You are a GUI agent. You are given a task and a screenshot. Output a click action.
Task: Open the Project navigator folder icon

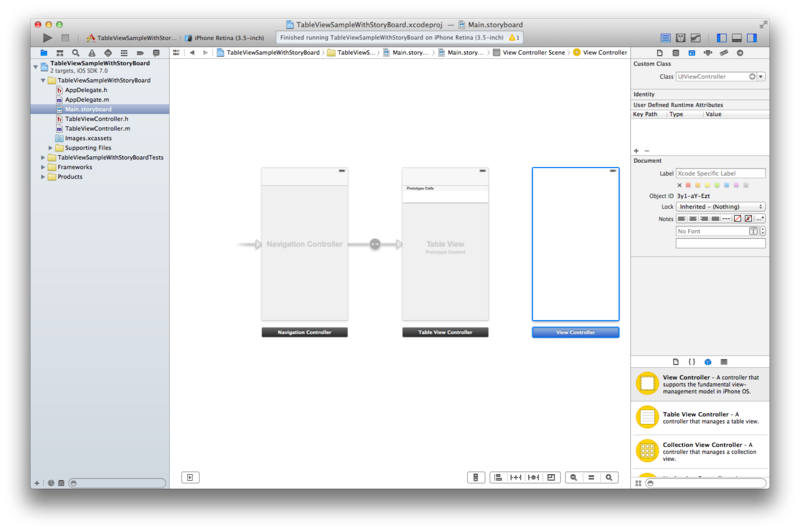click(44, 53)
